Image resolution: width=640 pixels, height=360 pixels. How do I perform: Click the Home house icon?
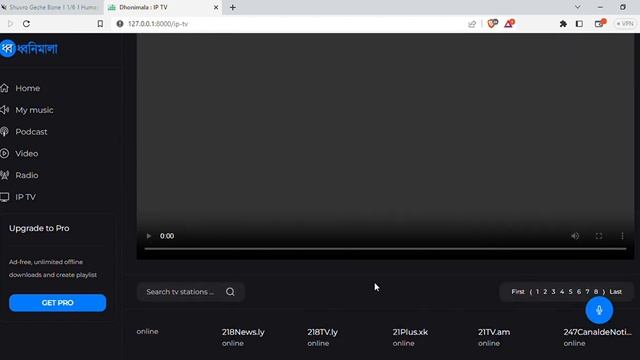click(x=4, y=88)
